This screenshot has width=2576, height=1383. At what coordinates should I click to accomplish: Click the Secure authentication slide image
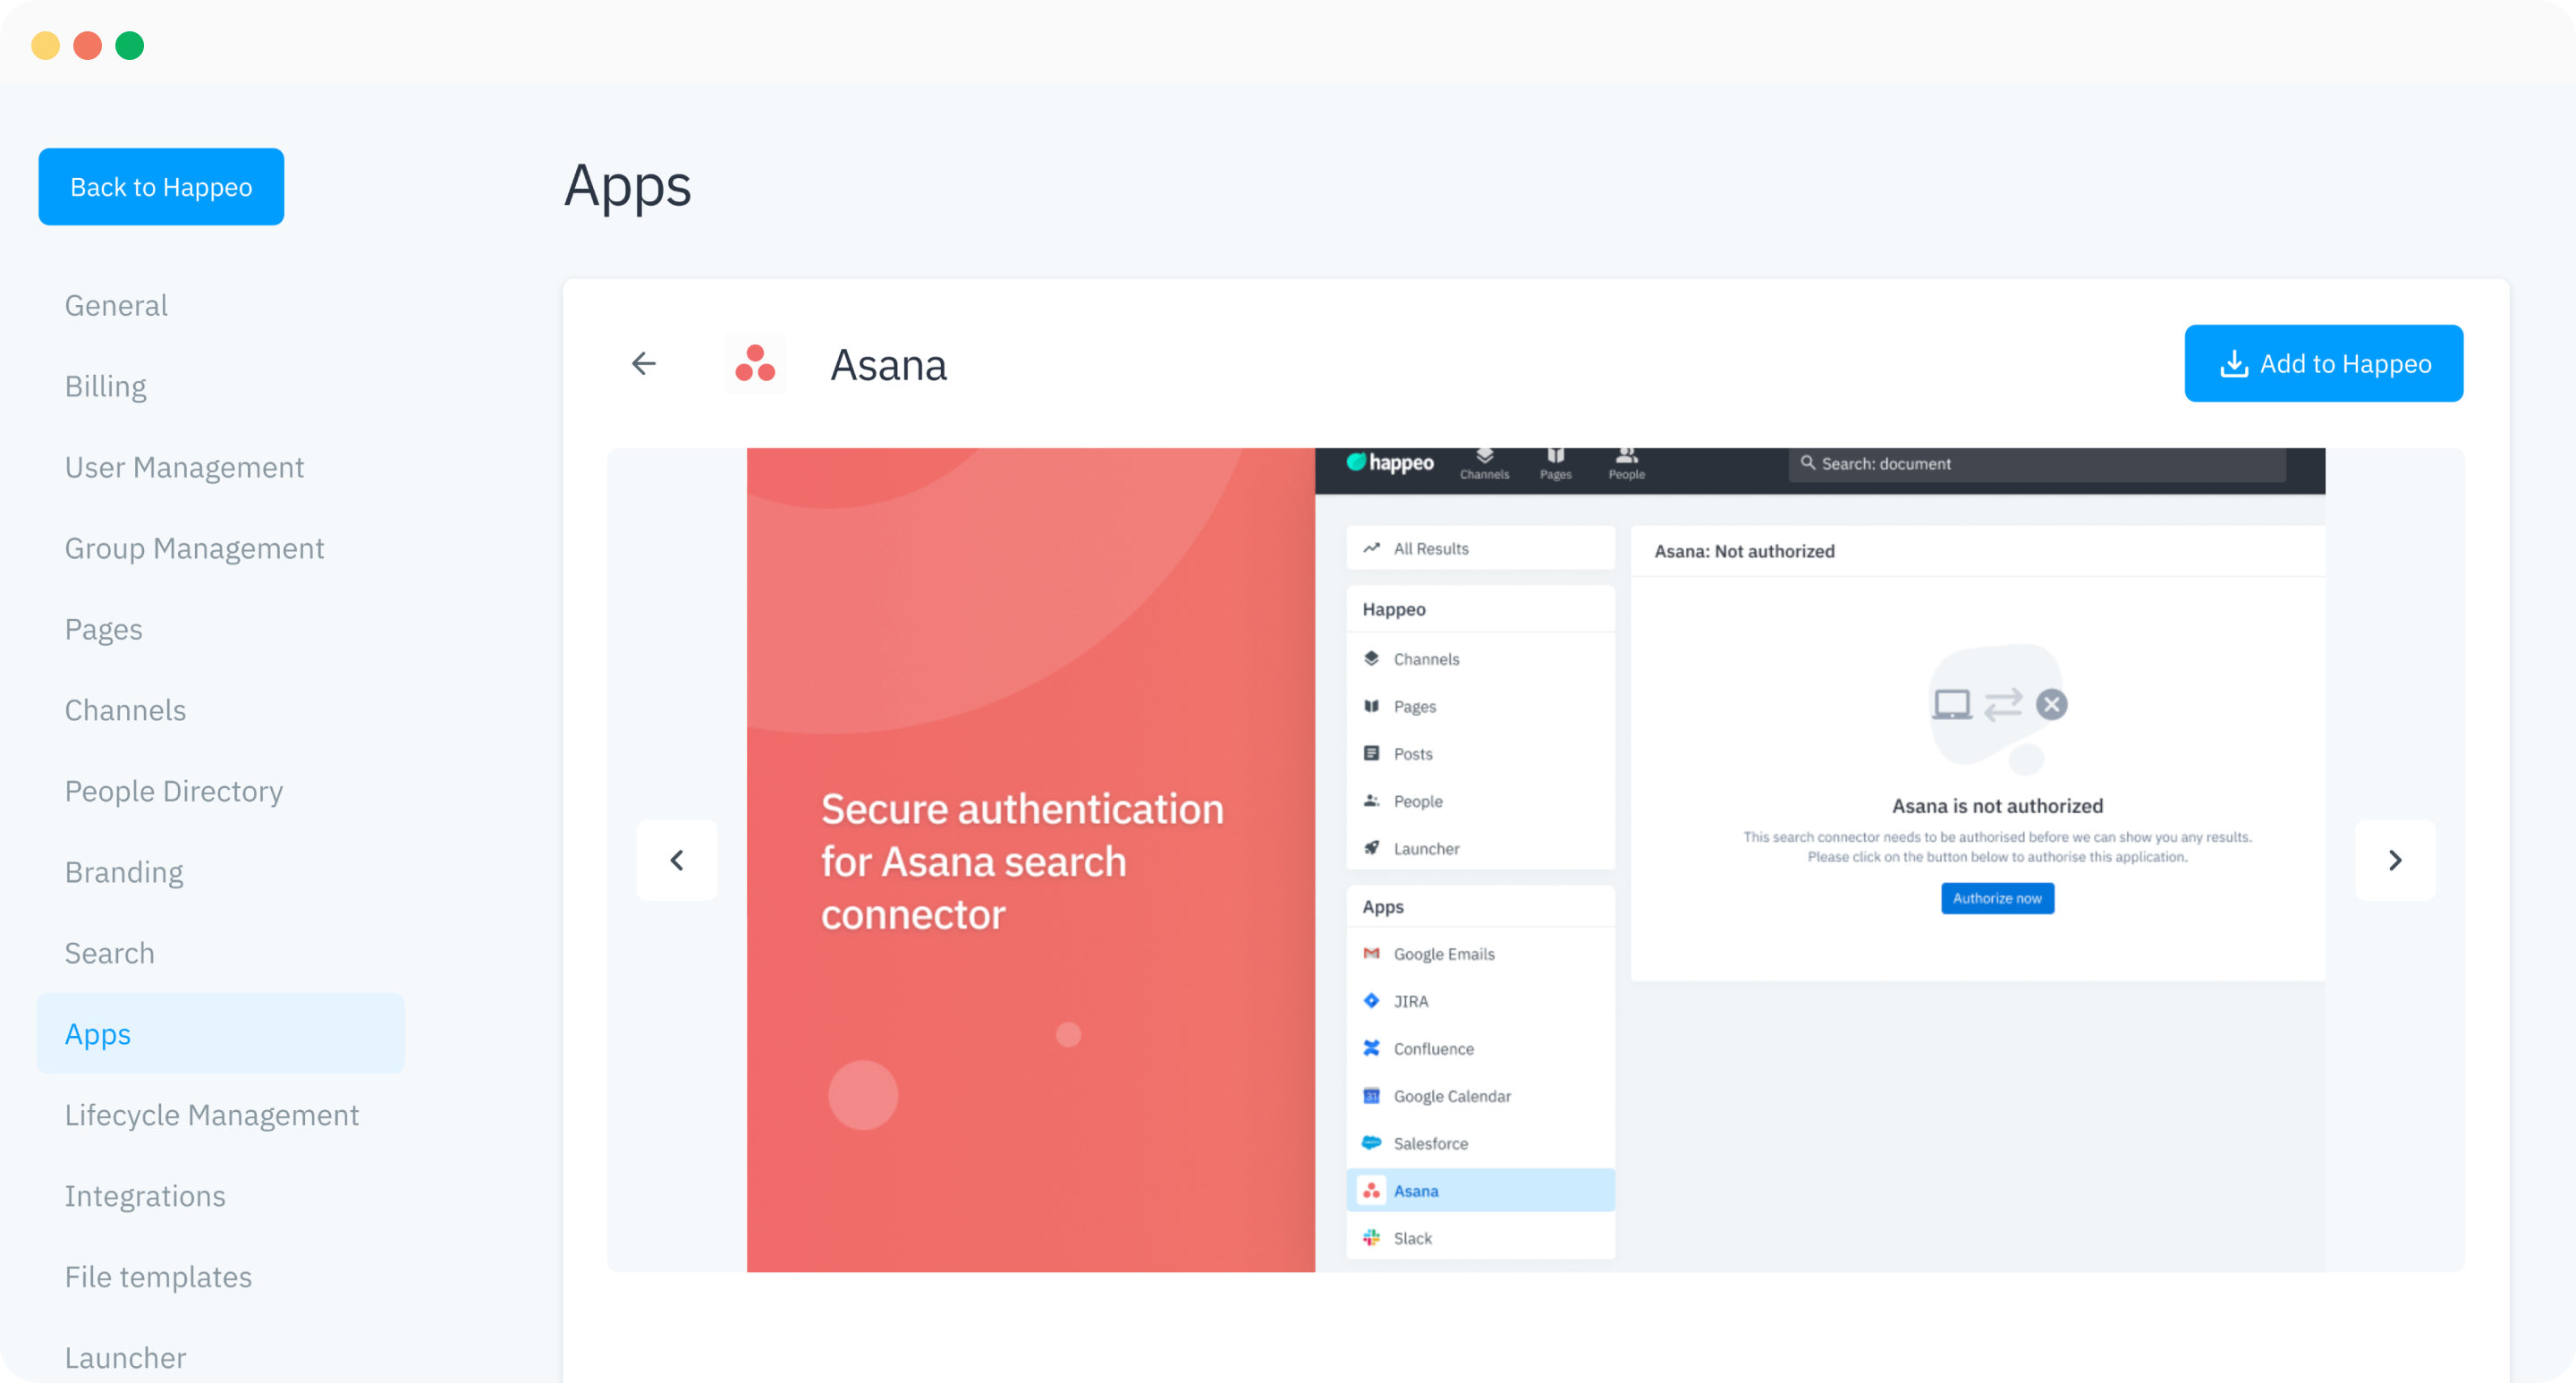coord(1030,860)
